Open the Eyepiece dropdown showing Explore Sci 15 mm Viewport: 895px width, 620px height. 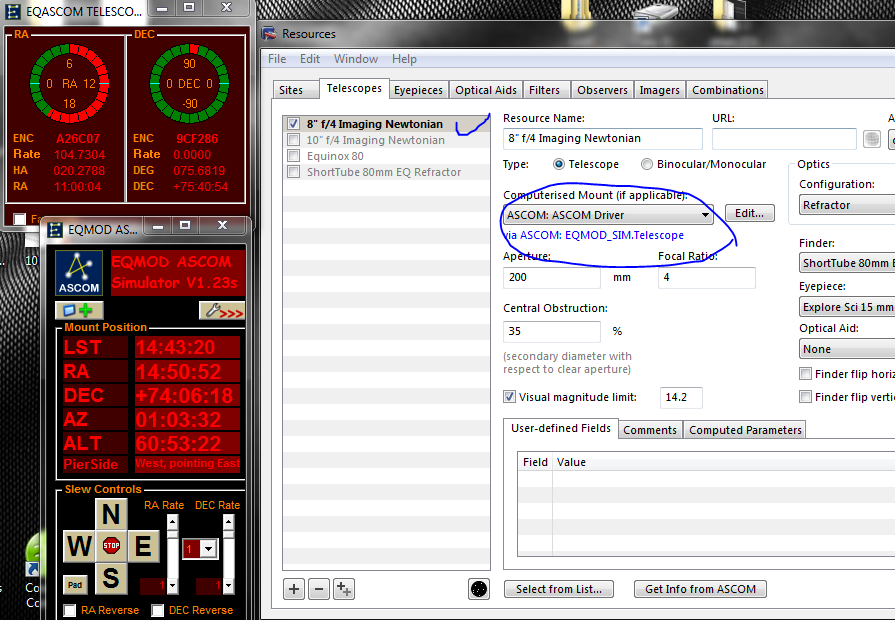847,307
